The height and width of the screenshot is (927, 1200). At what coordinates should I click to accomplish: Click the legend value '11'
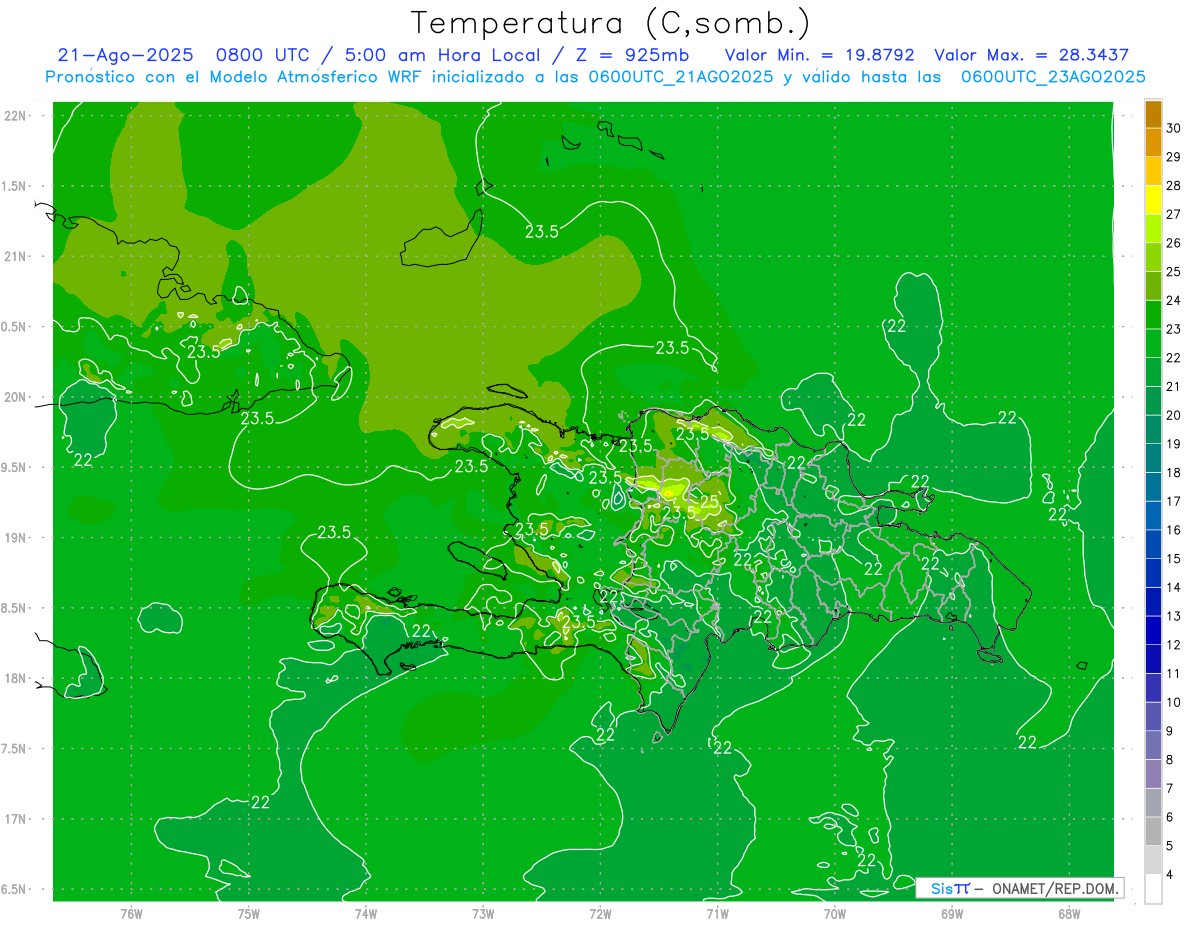pos(1174,673)
